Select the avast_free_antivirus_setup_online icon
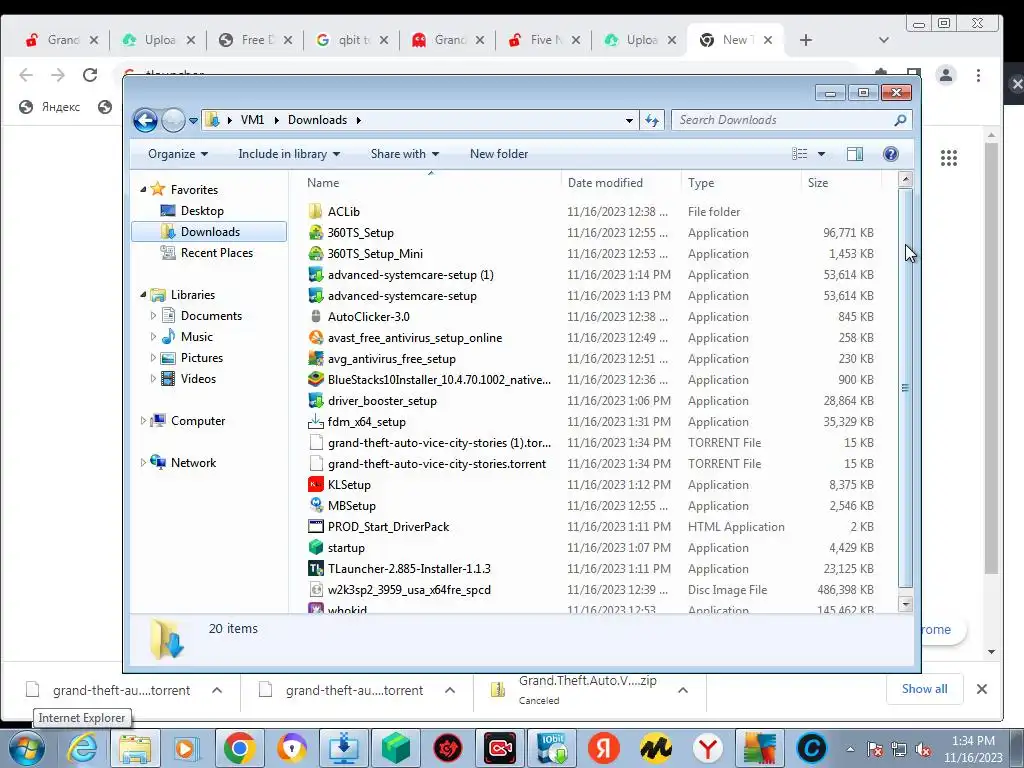Image resolution: width=1024 pixels, height=768 pixels. (x=315, y=338)
